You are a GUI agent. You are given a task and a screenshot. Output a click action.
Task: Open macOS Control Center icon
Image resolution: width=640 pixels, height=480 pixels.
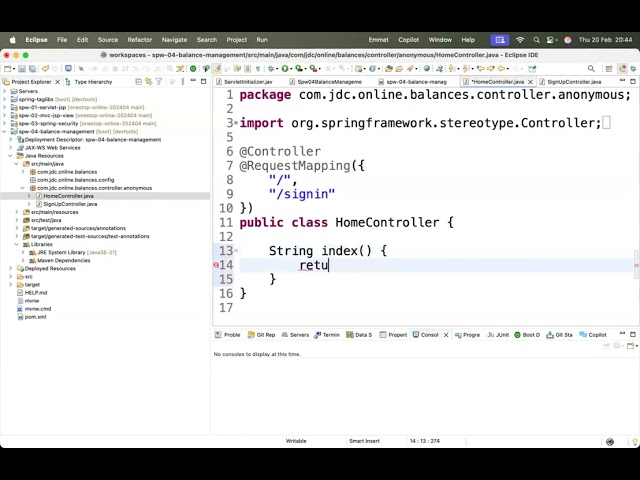(551, 40)
